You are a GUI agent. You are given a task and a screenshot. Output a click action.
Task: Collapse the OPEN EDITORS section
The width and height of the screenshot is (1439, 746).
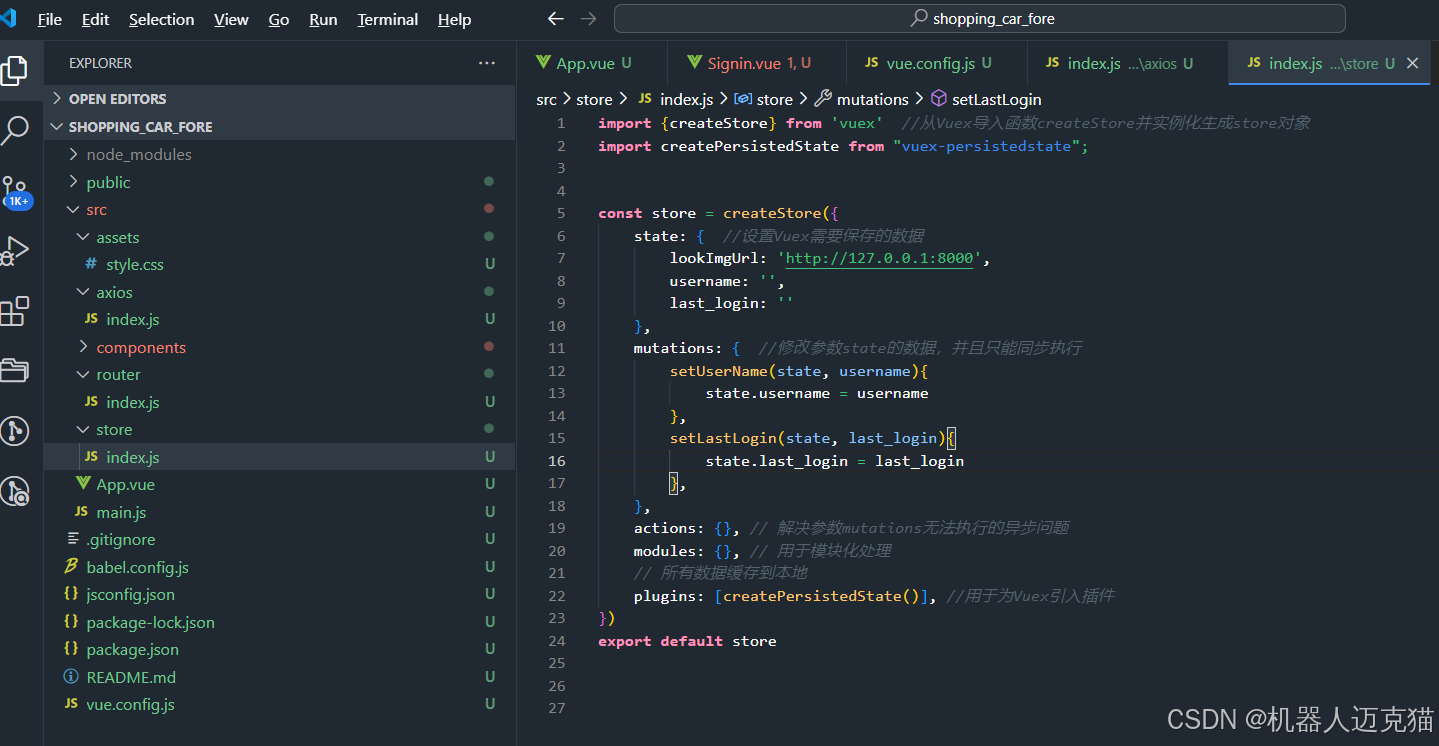click(57, 99)
